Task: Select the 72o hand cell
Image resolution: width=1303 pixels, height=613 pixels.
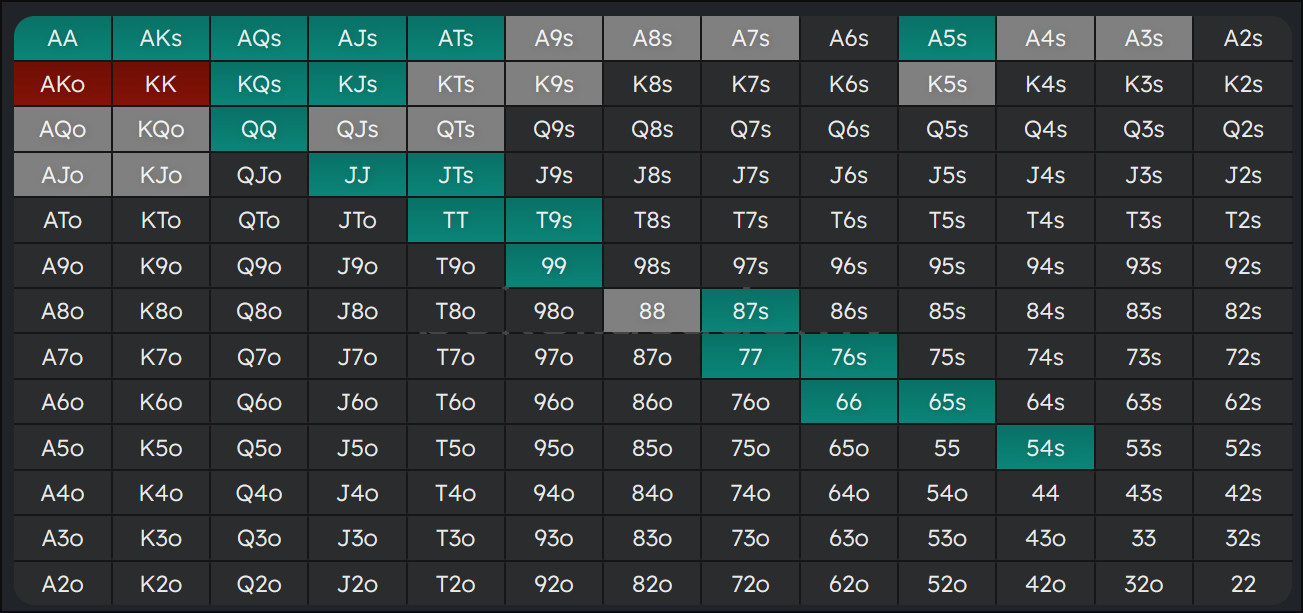Action: pyautogui.click(x=750, y=585)
